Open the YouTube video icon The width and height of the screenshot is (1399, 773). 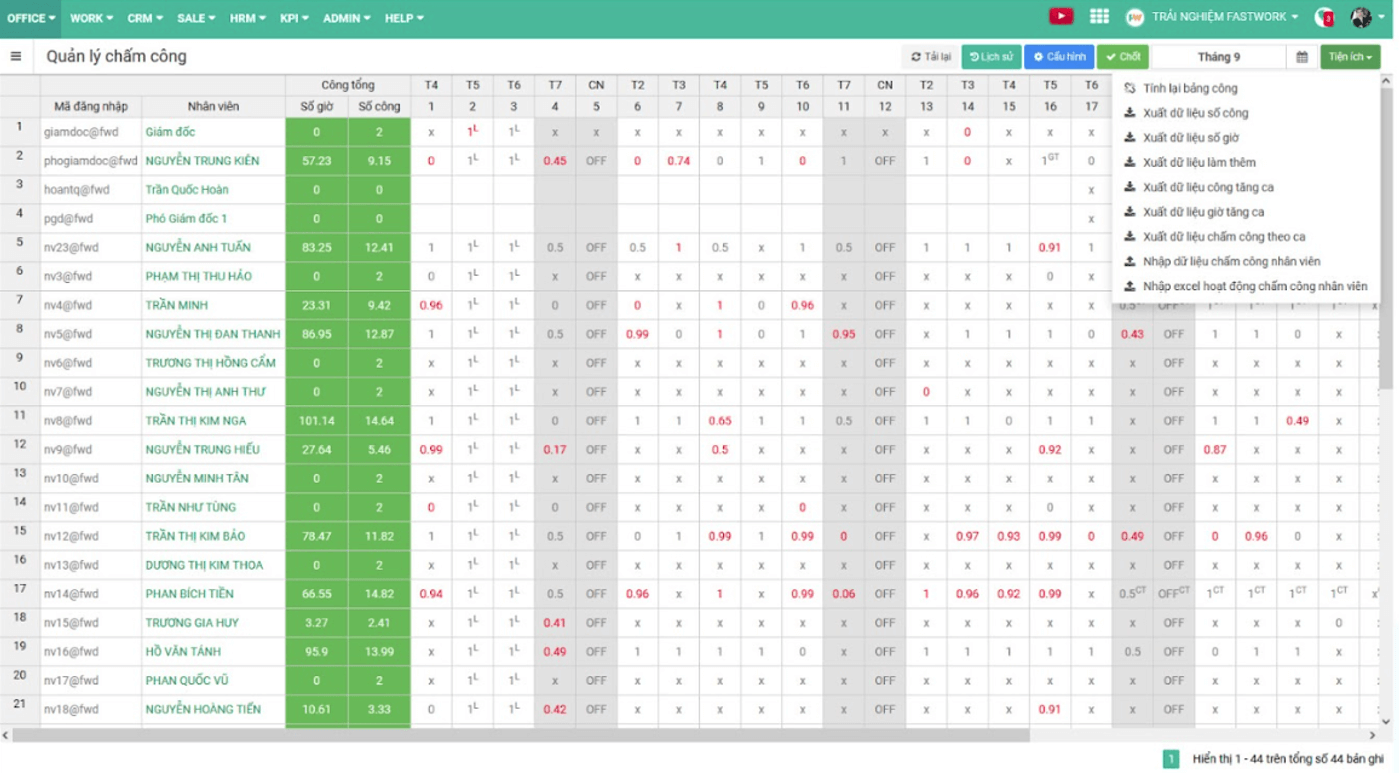tap(1061, 17)
